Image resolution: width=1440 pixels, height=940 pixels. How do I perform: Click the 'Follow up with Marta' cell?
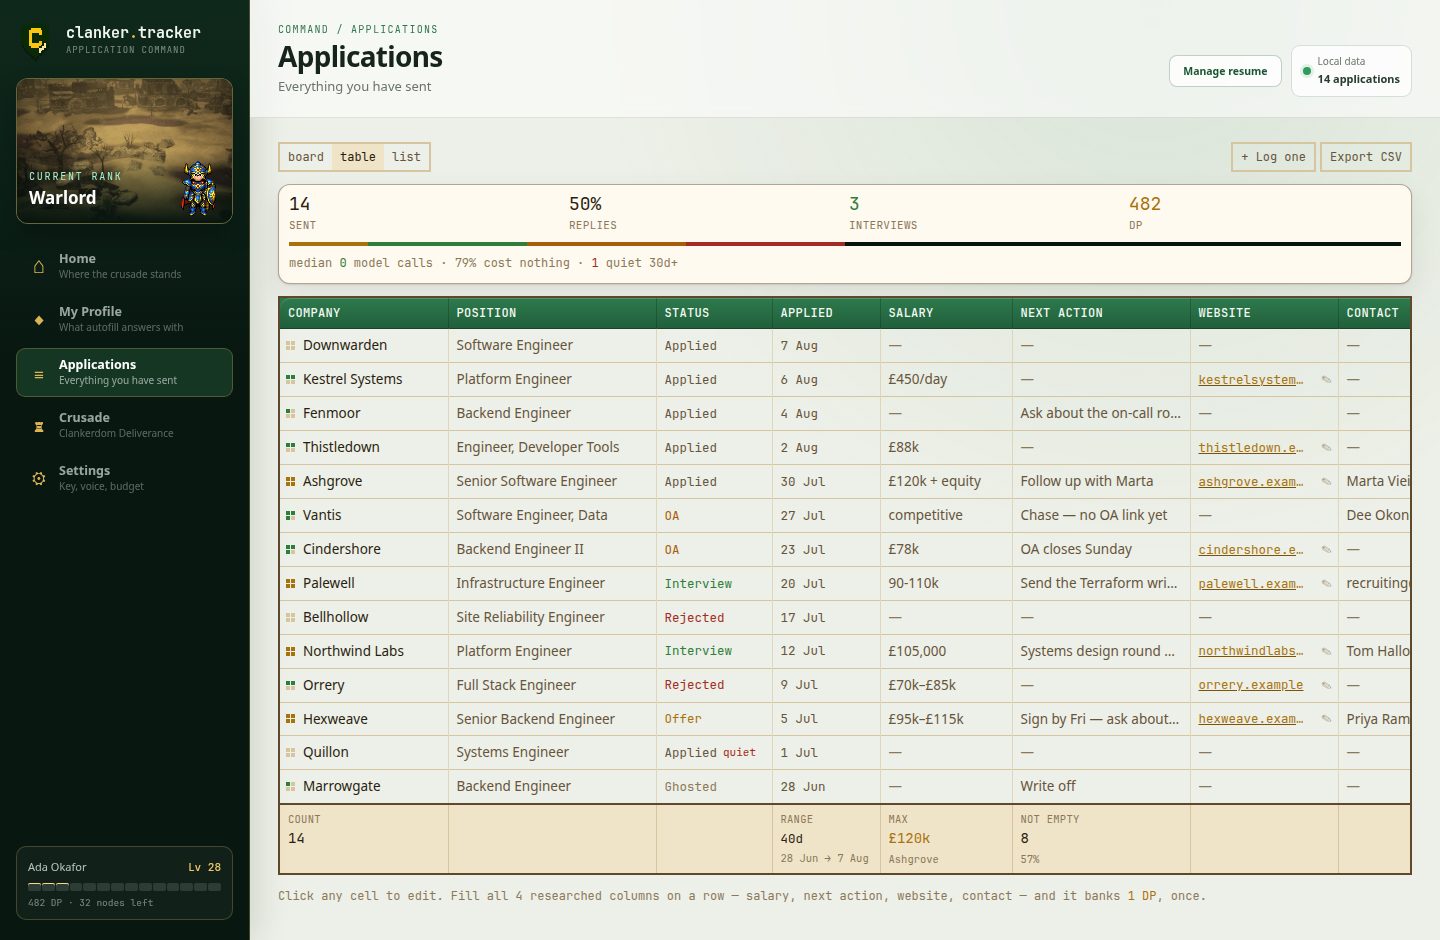tap(1101, 482)
